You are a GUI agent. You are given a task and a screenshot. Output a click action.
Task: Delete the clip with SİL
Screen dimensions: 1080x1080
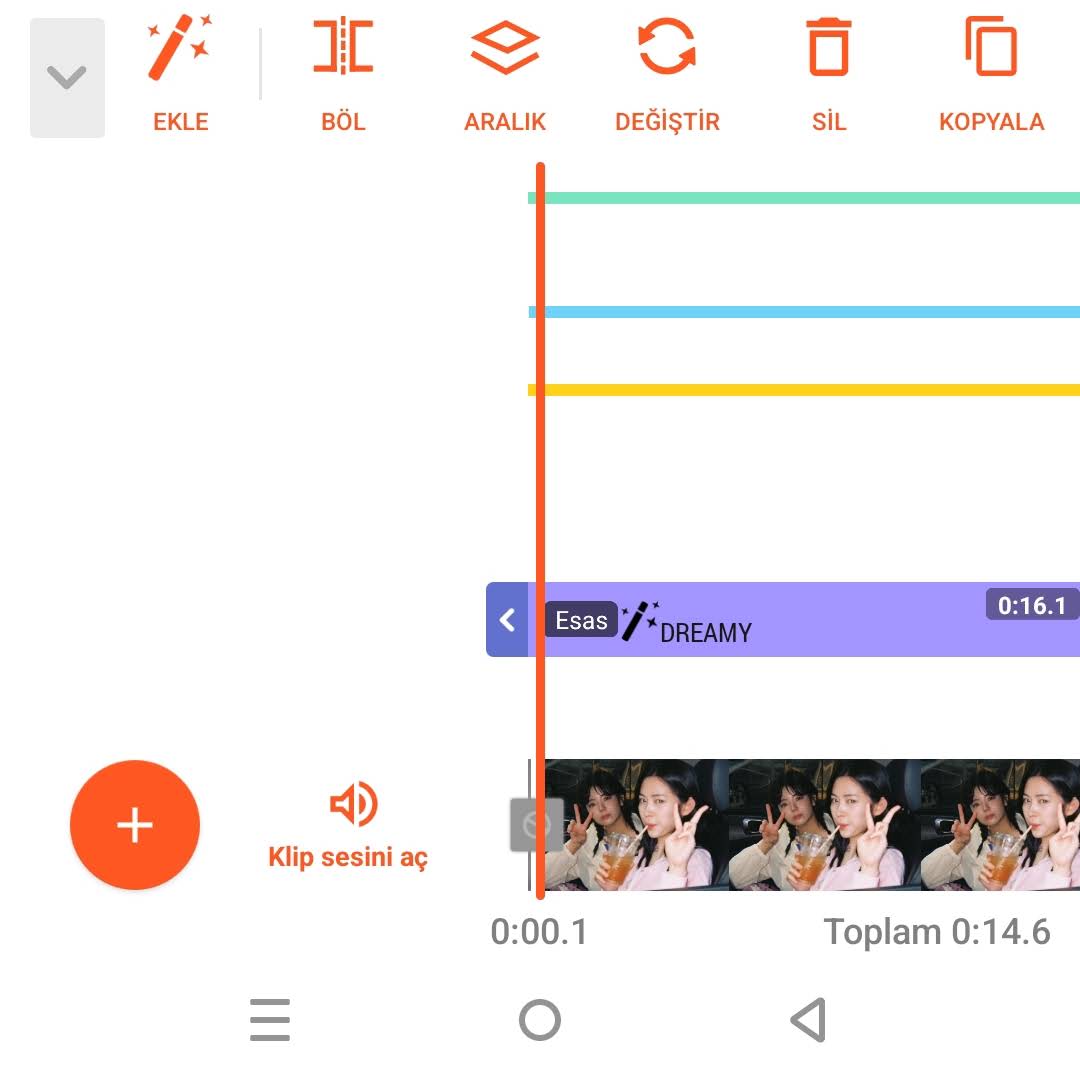click(x=829, y=74)
